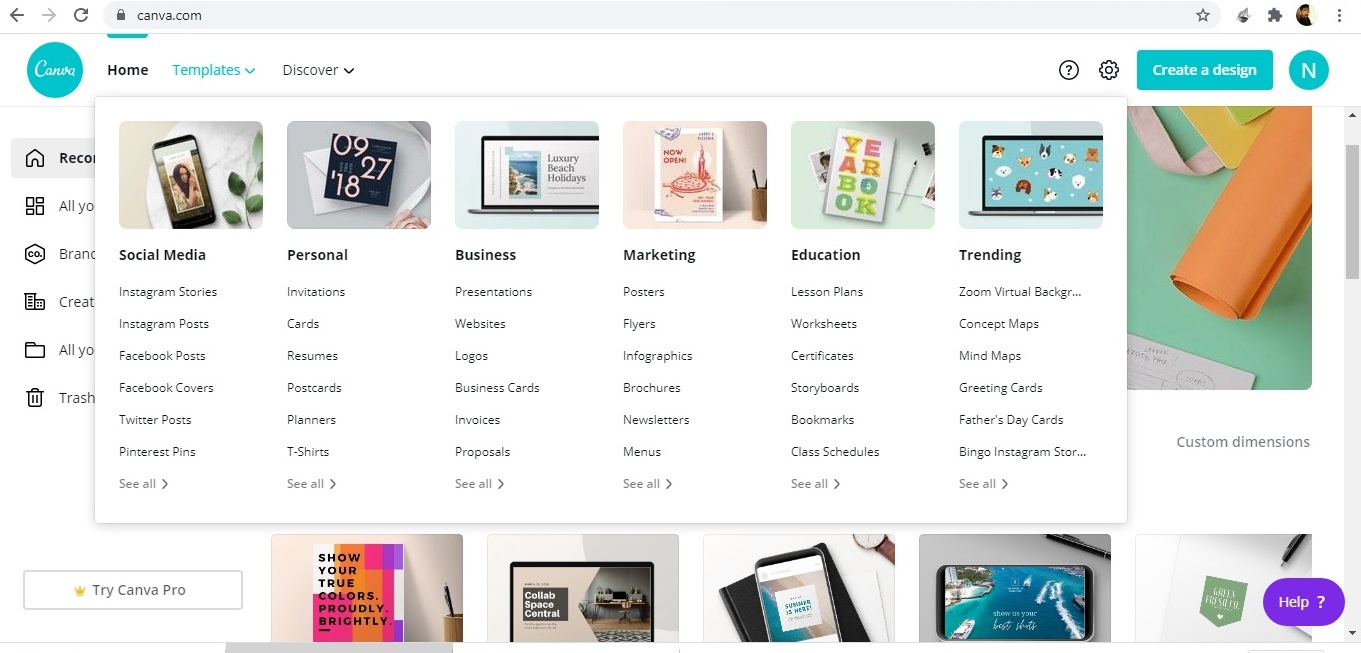Click the Brand Kit sidebar icon
Viewport: 1361px width, 653px height.
click(x=35, y=254)
